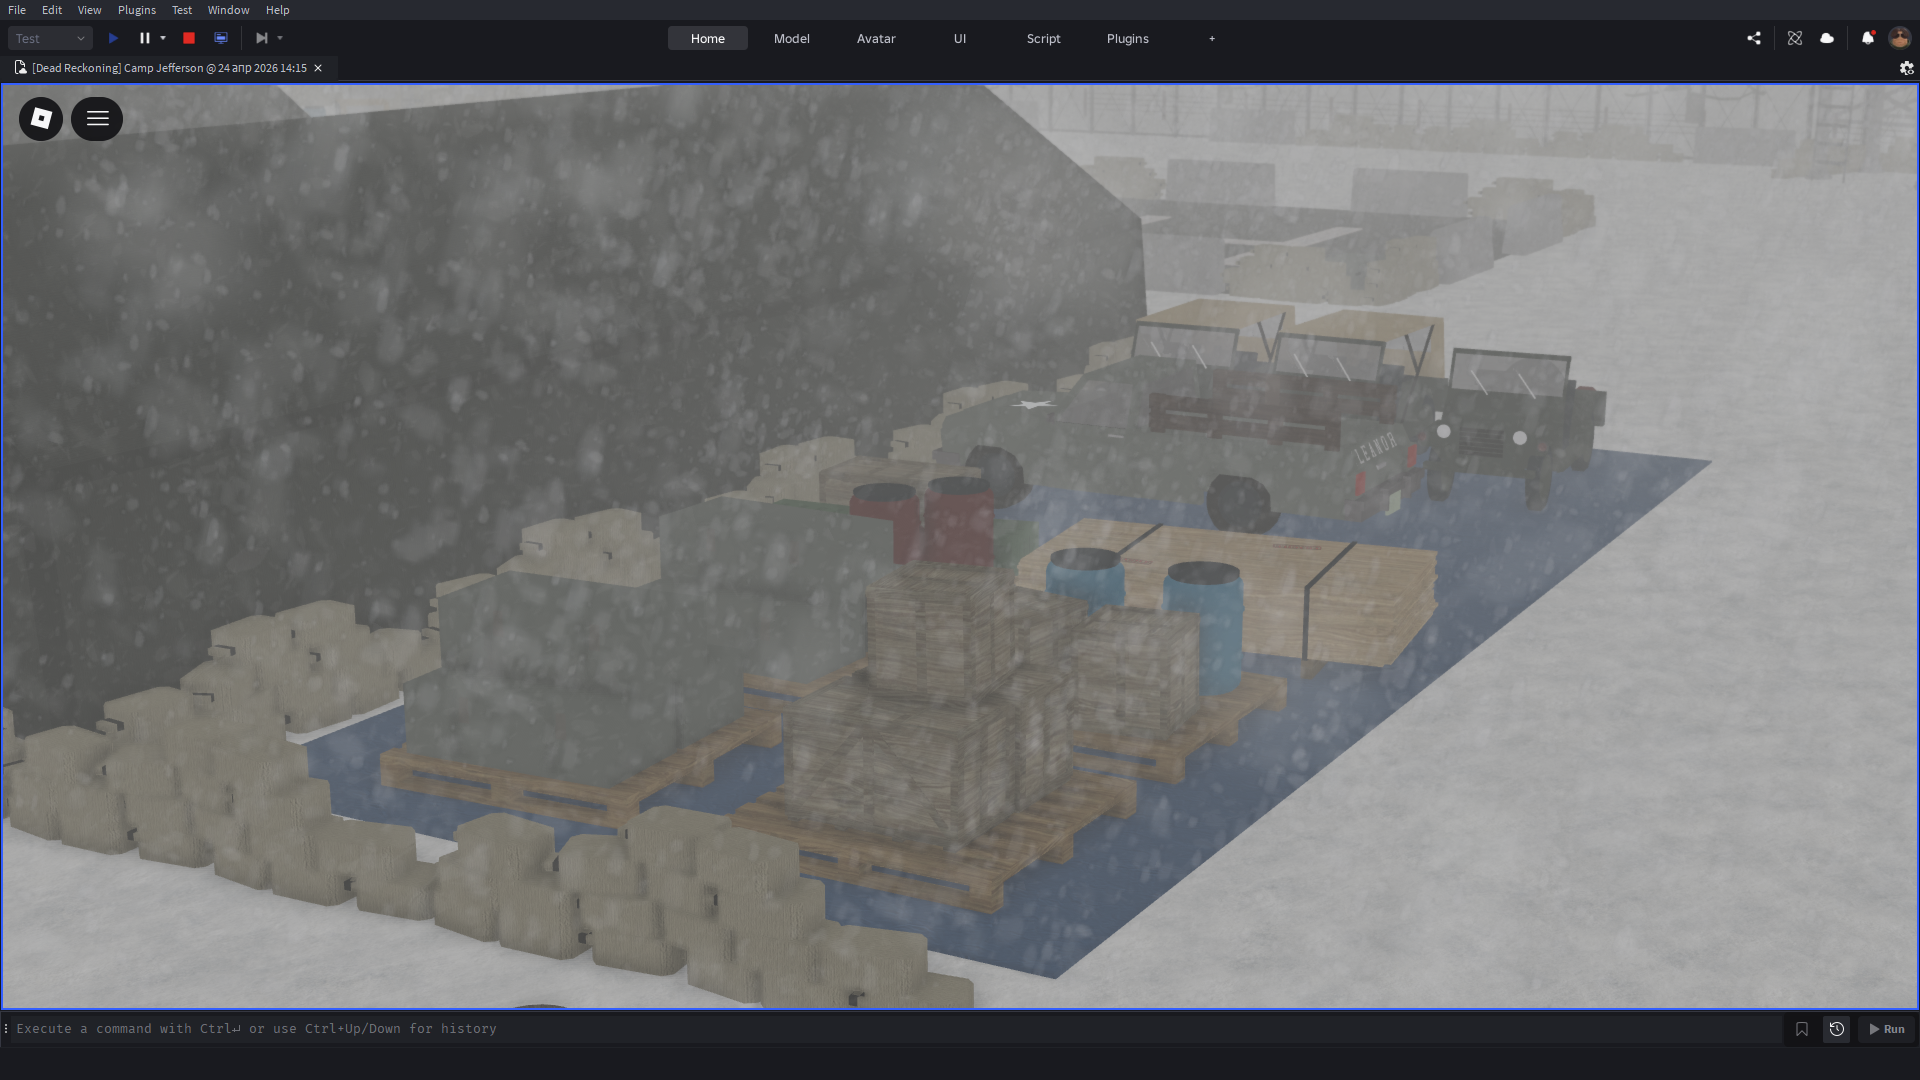Click the step forward icon
Image resolution: width=1920 pixels, height=1080 pixels.
coord(262,38)
